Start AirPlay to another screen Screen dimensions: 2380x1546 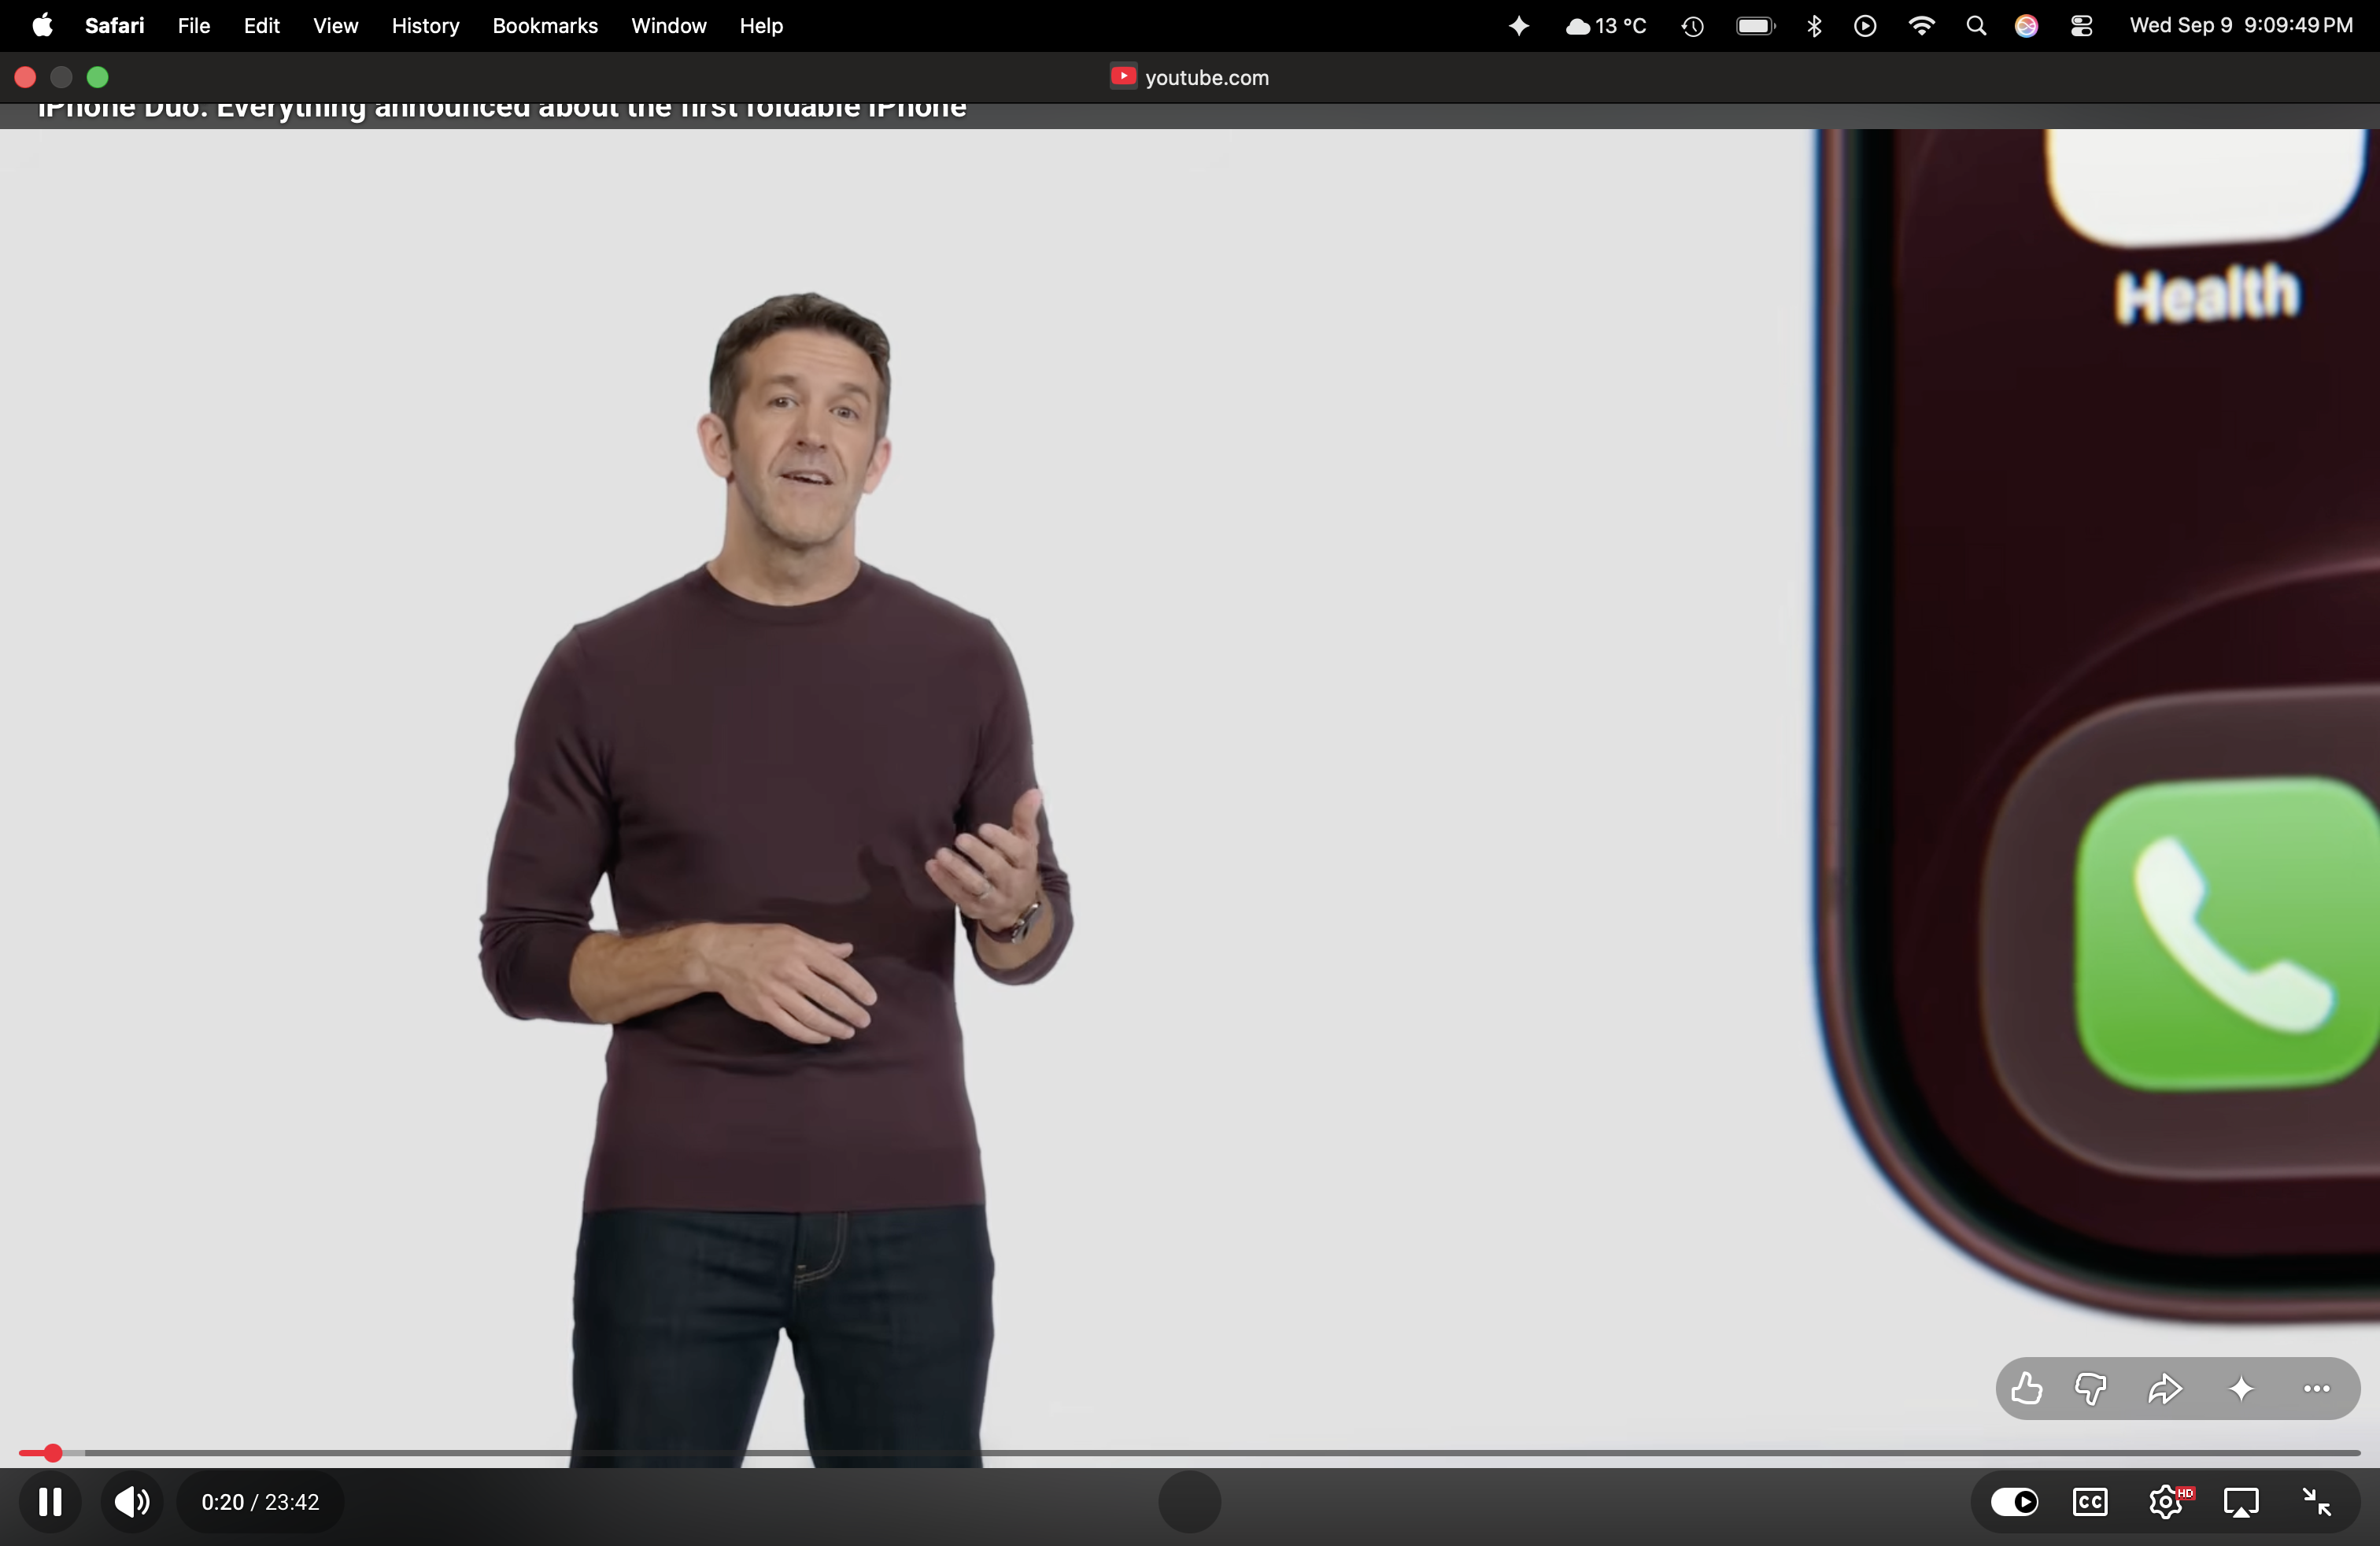[2241, 1502]
